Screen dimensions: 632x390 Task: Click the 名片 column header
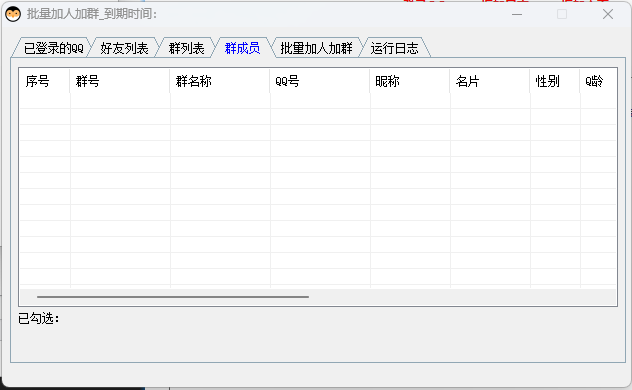(x=490, y=81)
